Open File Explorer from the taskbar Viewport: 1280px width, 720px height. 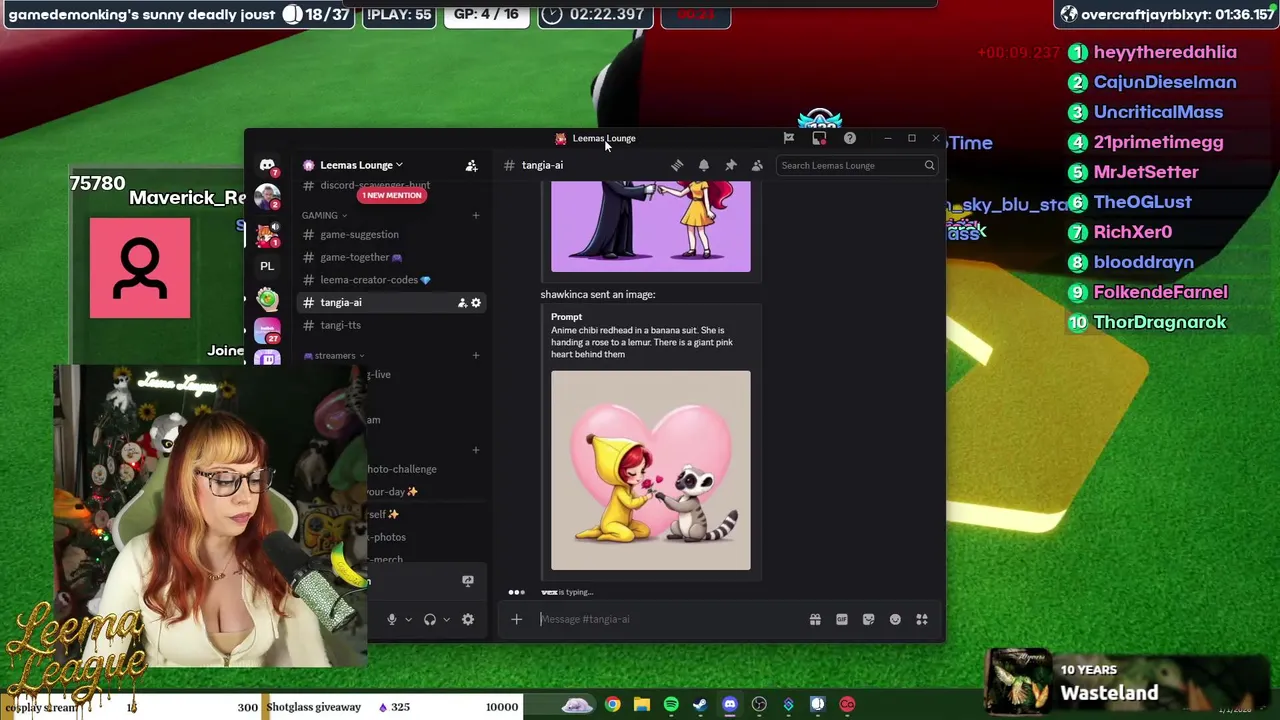(x=641, y=705)
